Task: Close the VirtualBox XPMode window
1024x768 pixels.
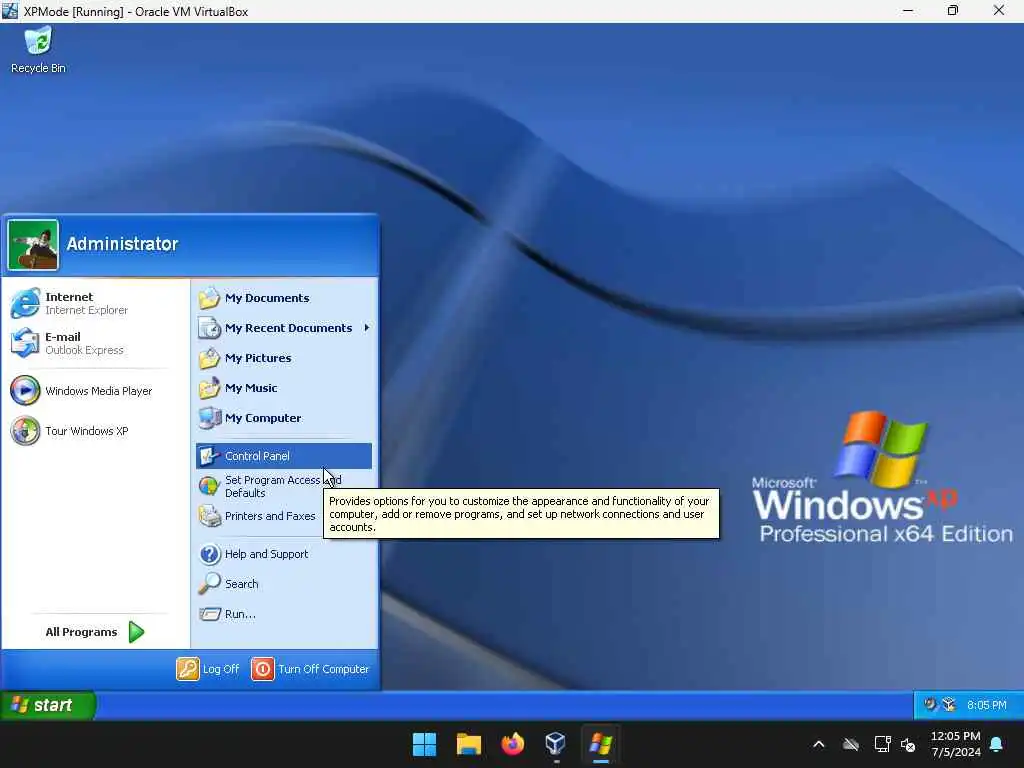Action: (x=999, y=10)
